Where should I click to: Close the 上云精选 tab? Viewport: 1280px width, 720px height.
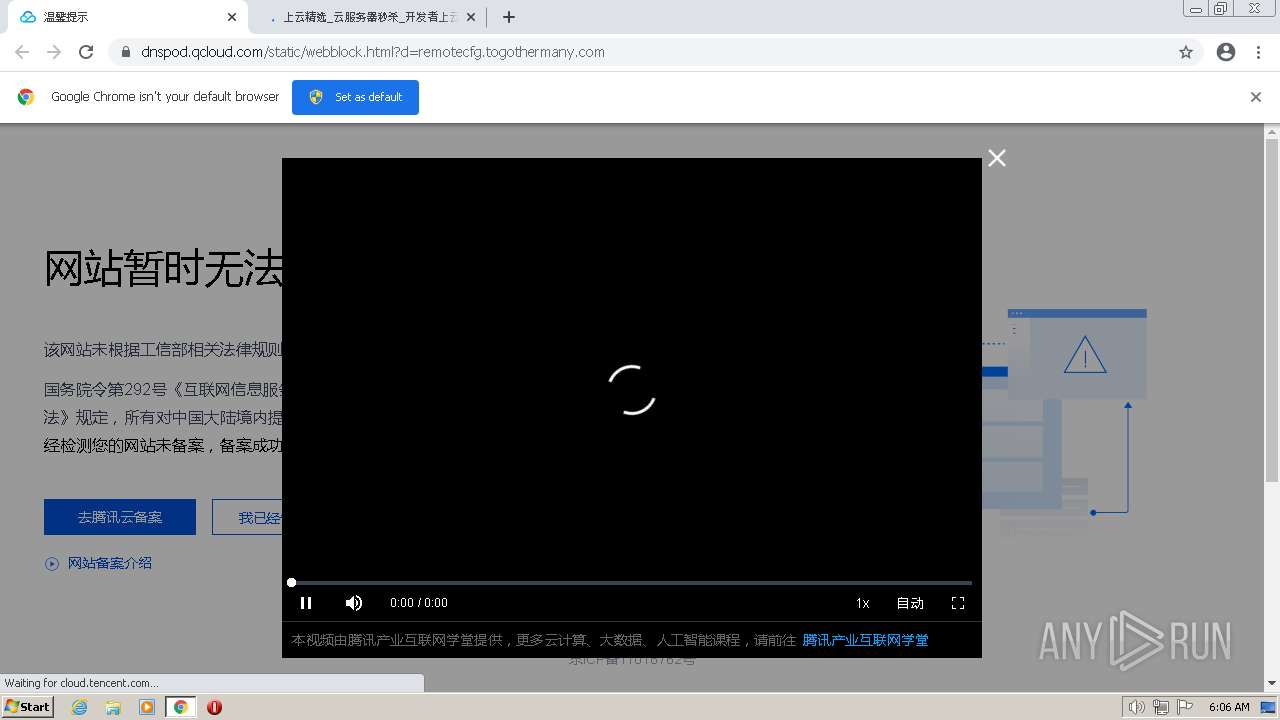(471, 17)
